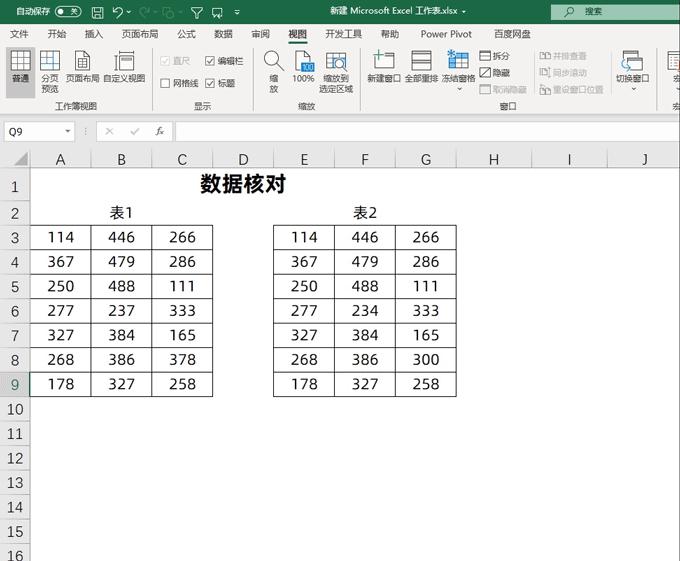Expand the Switch Windows (切换窗口) dropdown
Viewport: 680px width, 561px height.
pos(633,89)
